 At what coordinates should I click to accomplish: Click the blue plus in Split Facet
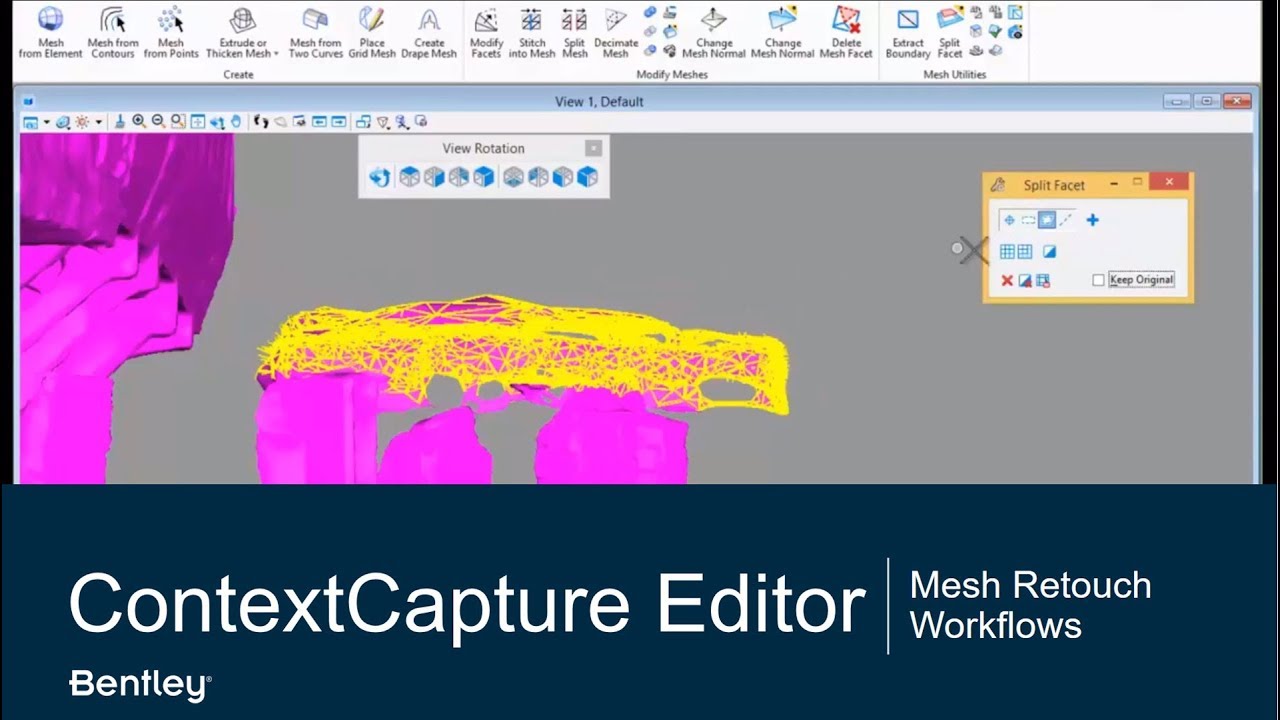[x=1092, y=220]
